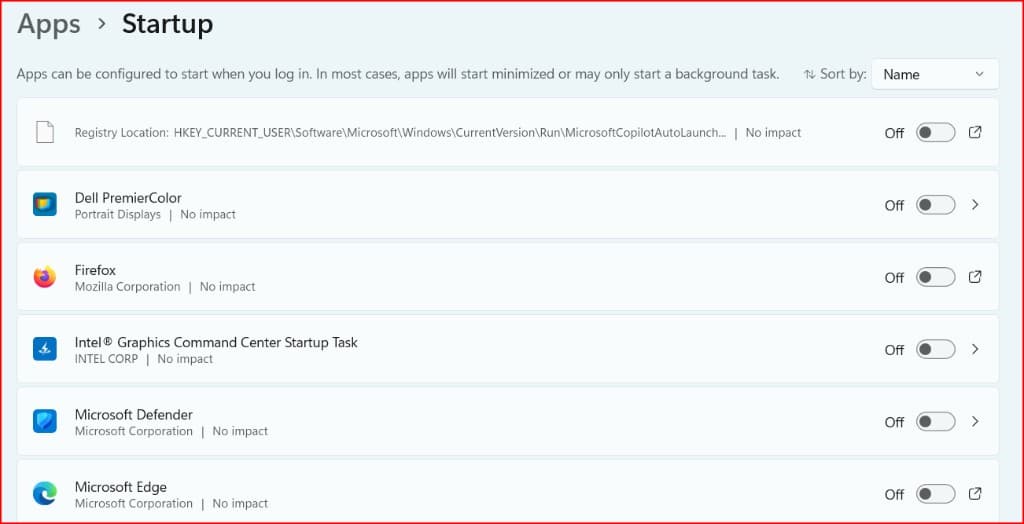Click Intel® Graphics Command Center Startup Task label
Screen dimensions: 1024x524
point(216,342)
